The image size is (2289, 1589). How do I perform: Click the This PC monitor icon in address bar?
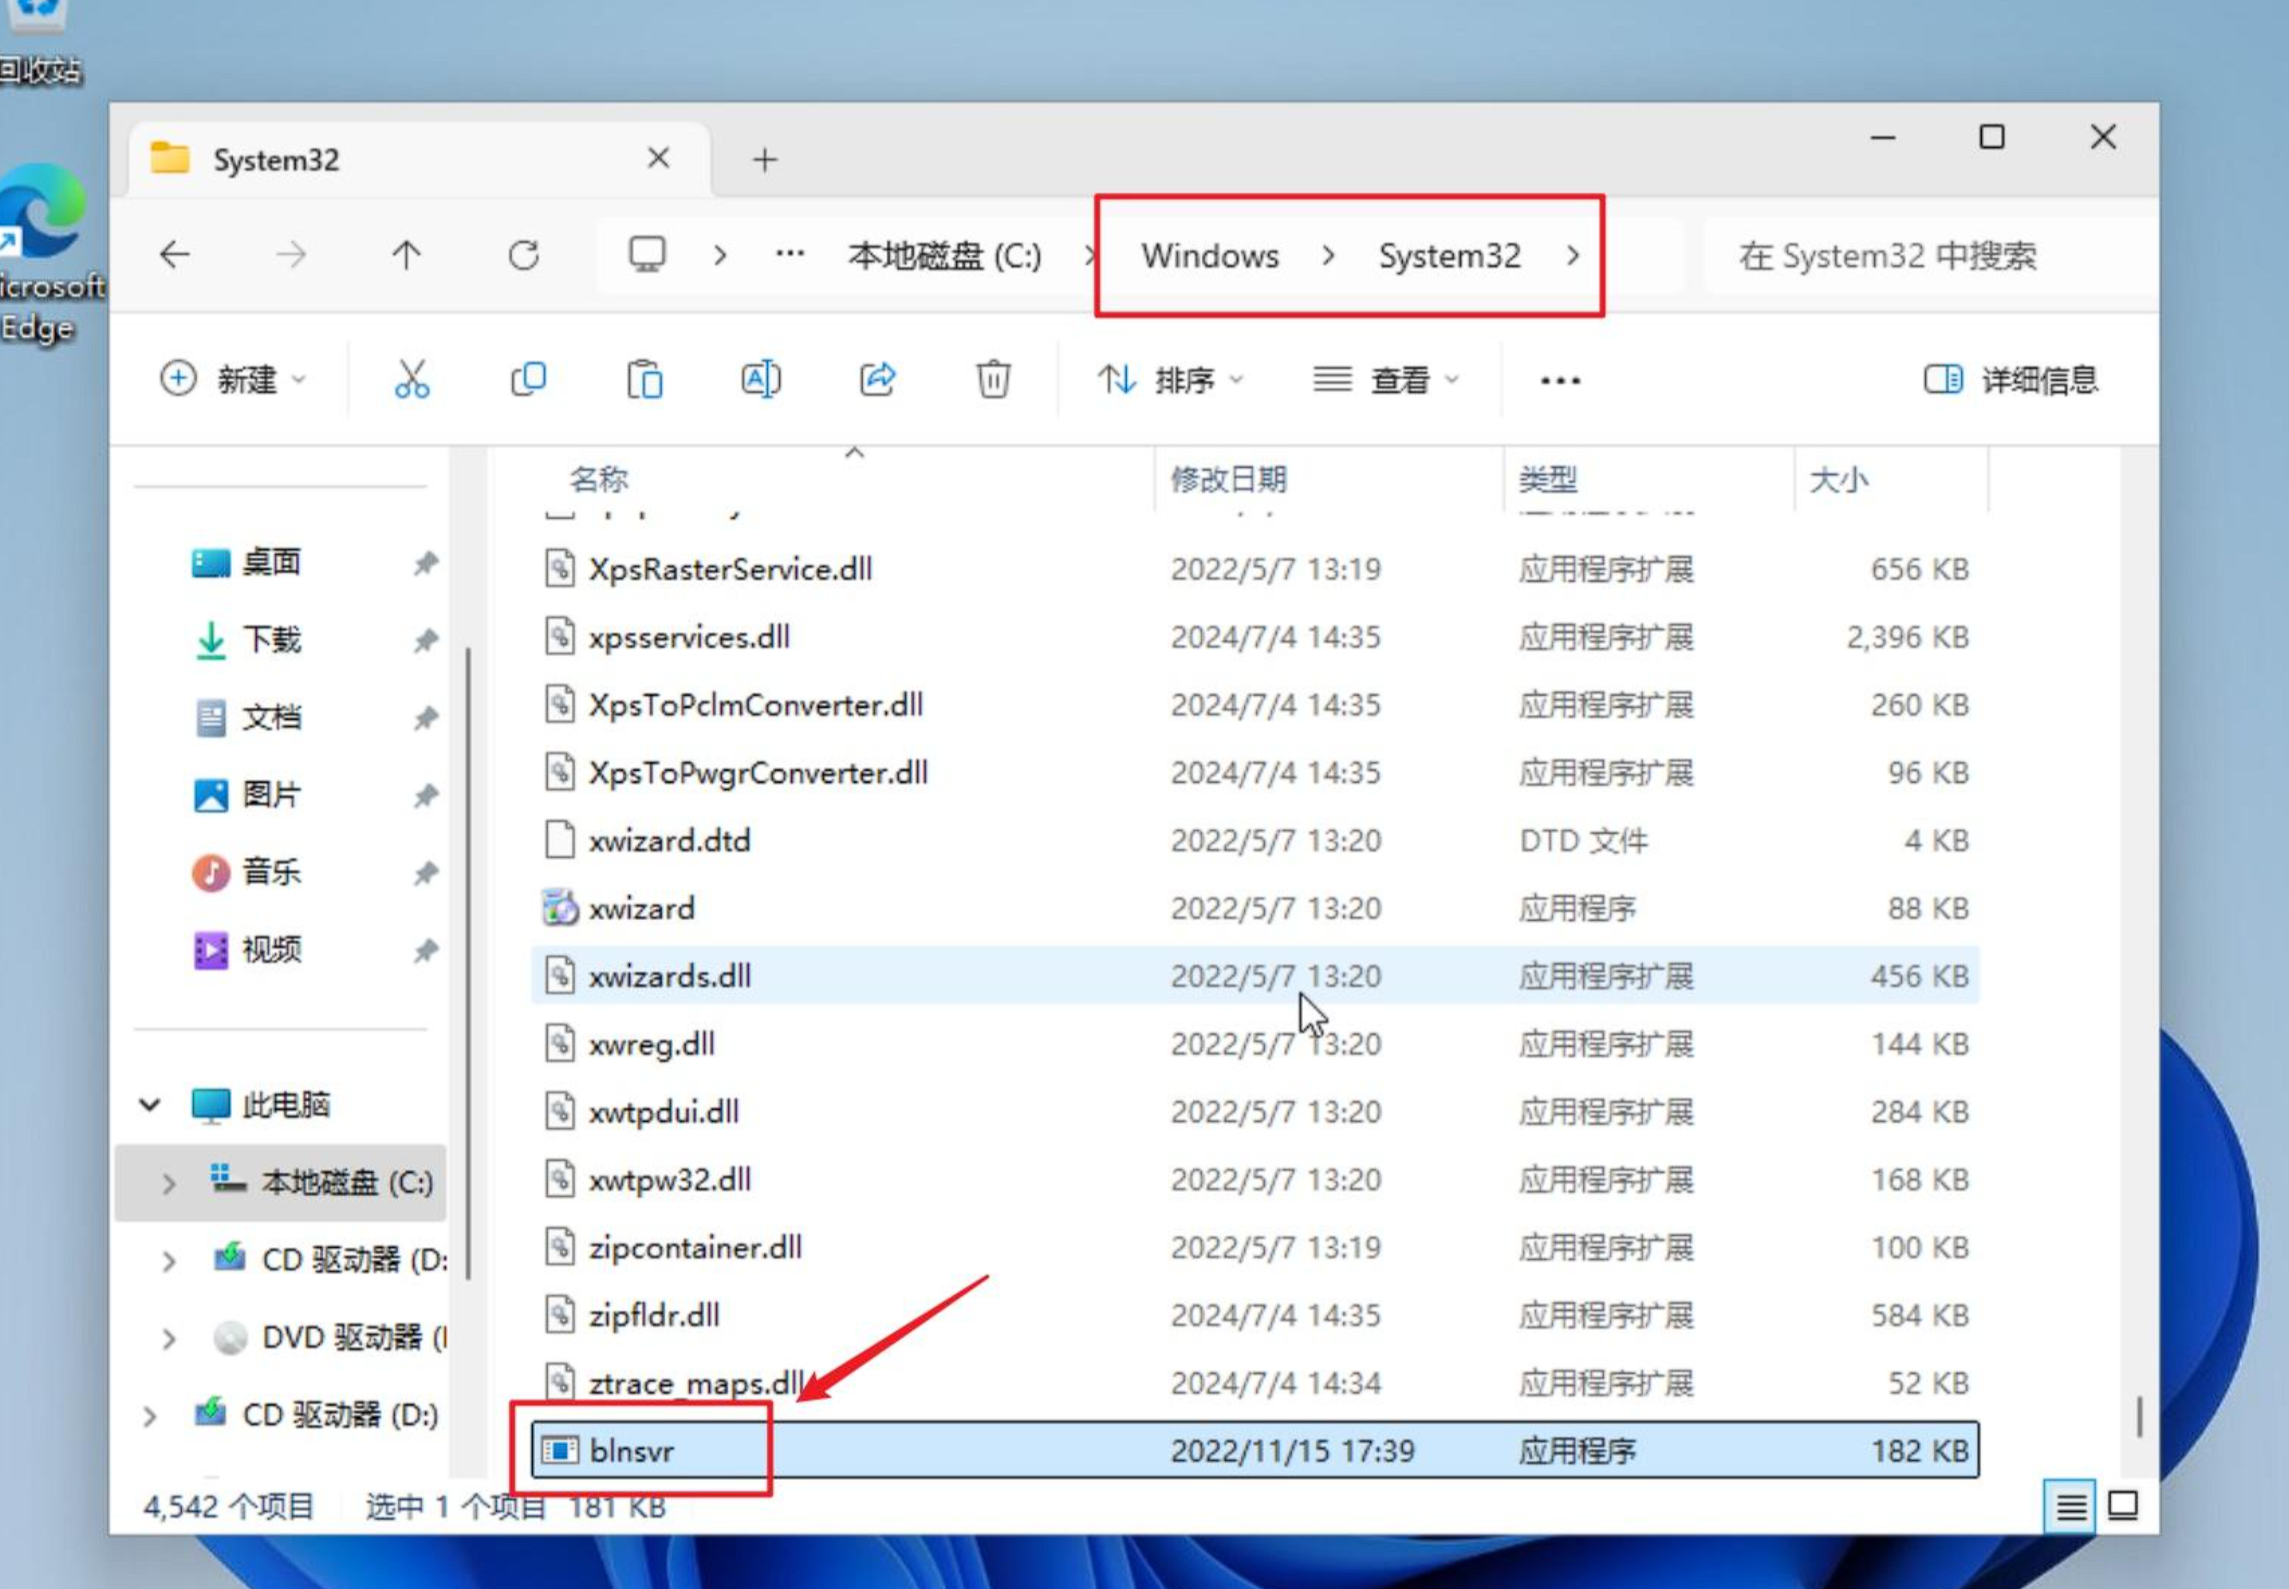tap(647, 254)
